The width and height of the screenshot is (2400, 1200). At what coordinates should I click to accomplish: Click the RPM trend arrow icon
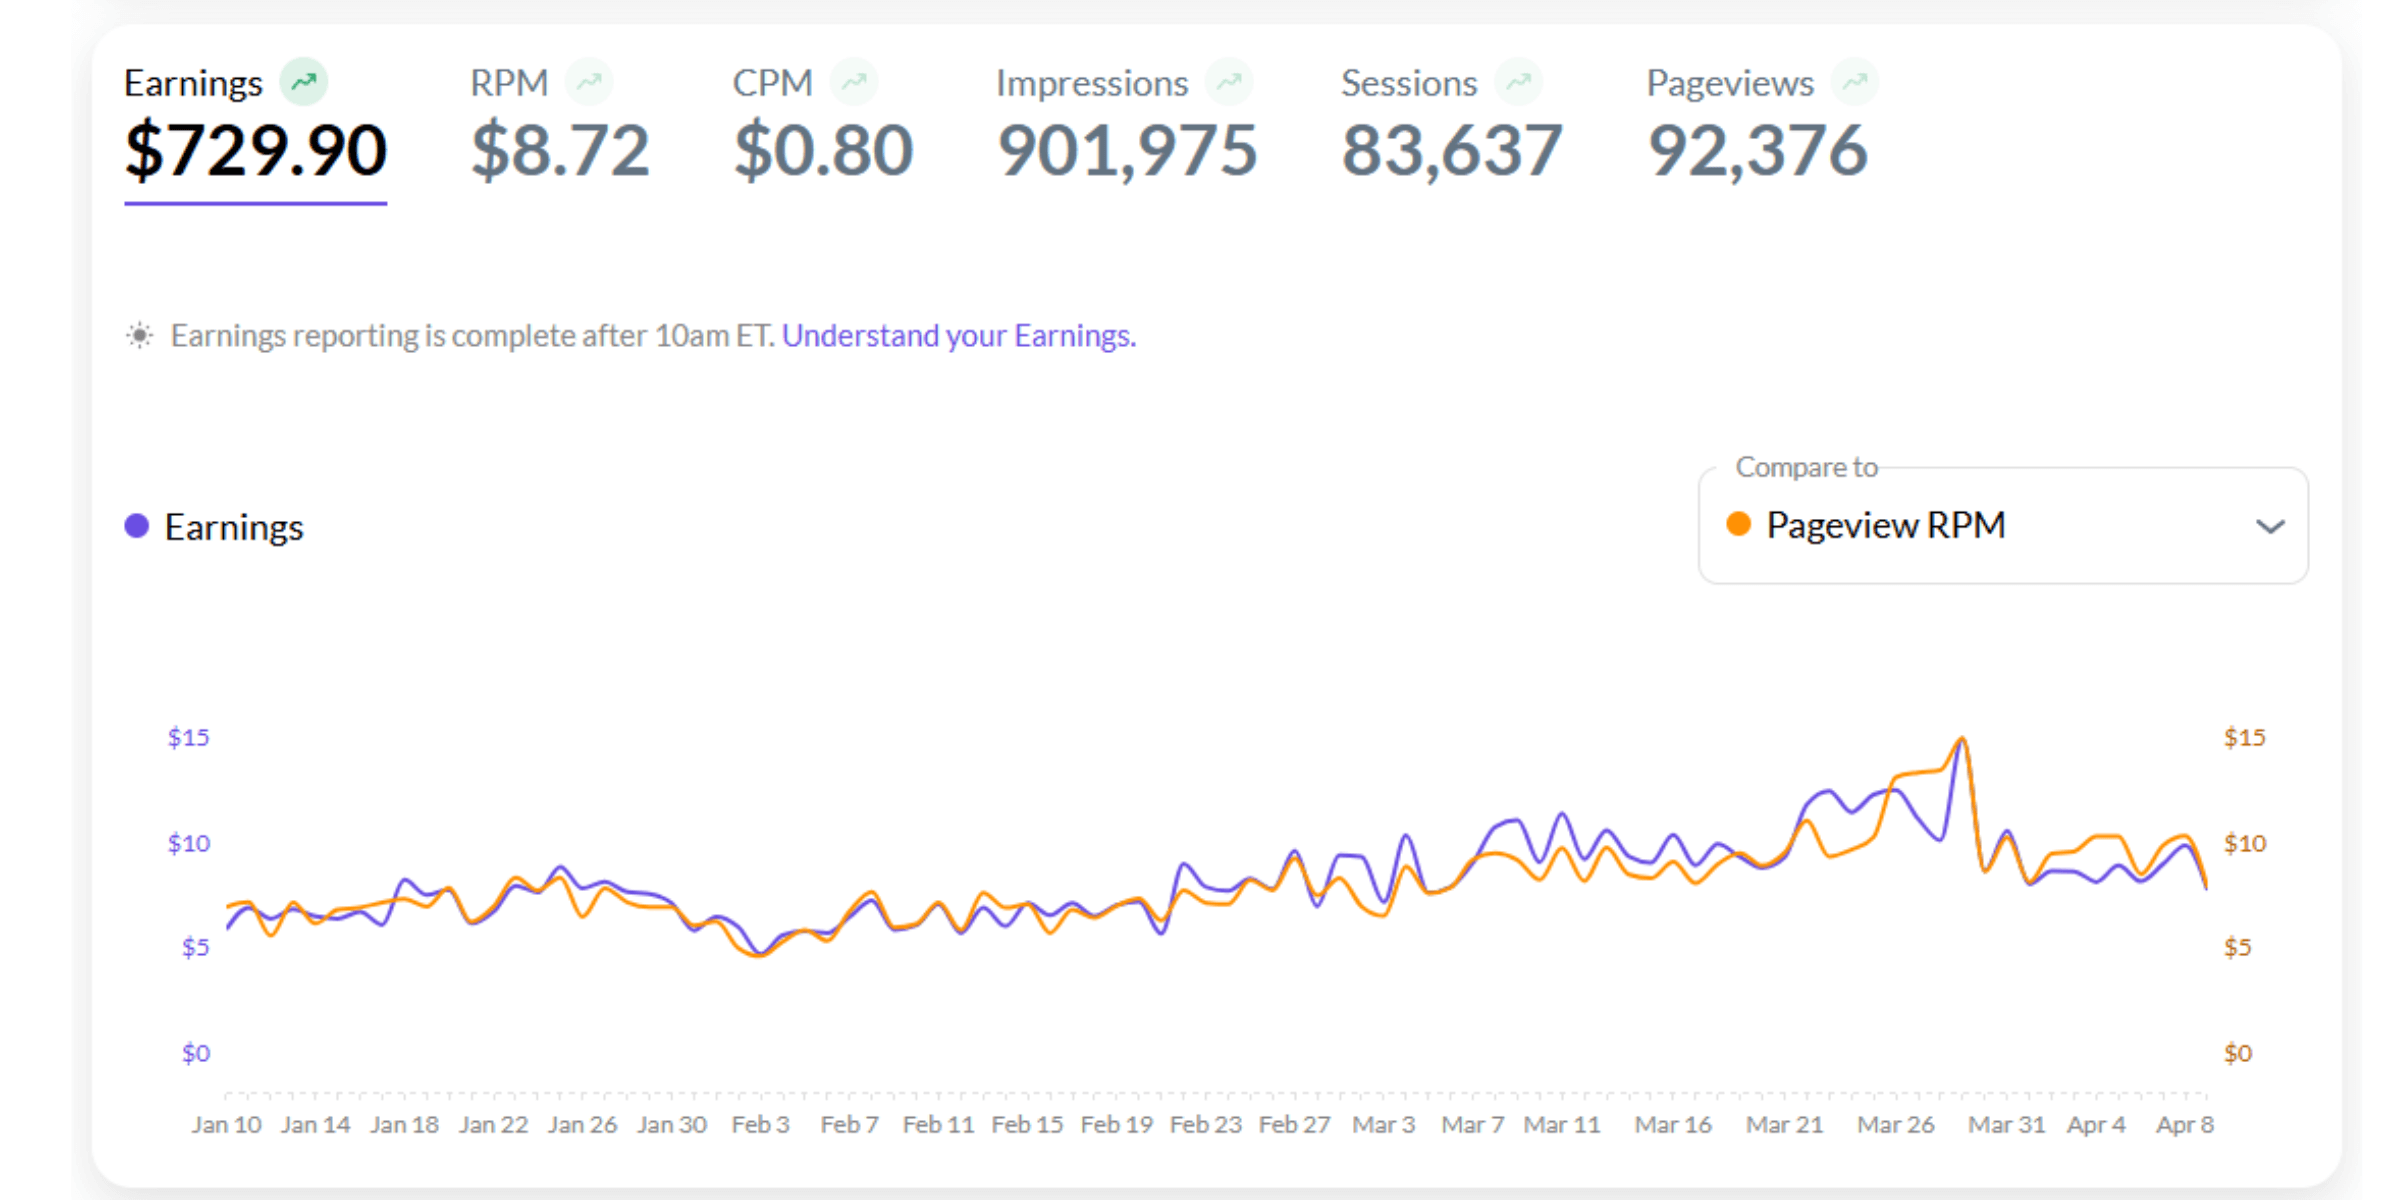[589, 81]
